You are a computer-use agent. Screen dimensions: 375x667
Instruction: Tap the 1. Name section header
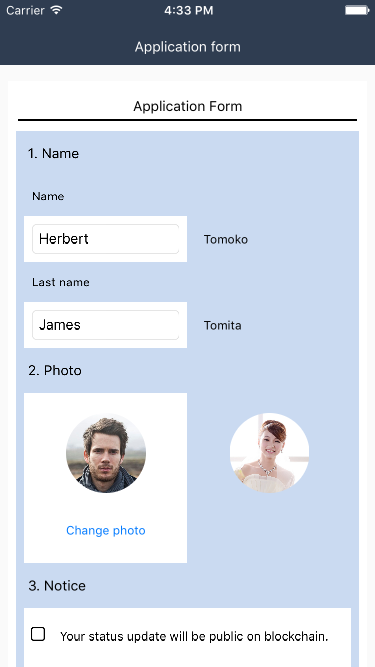click(x=53, y=153)
